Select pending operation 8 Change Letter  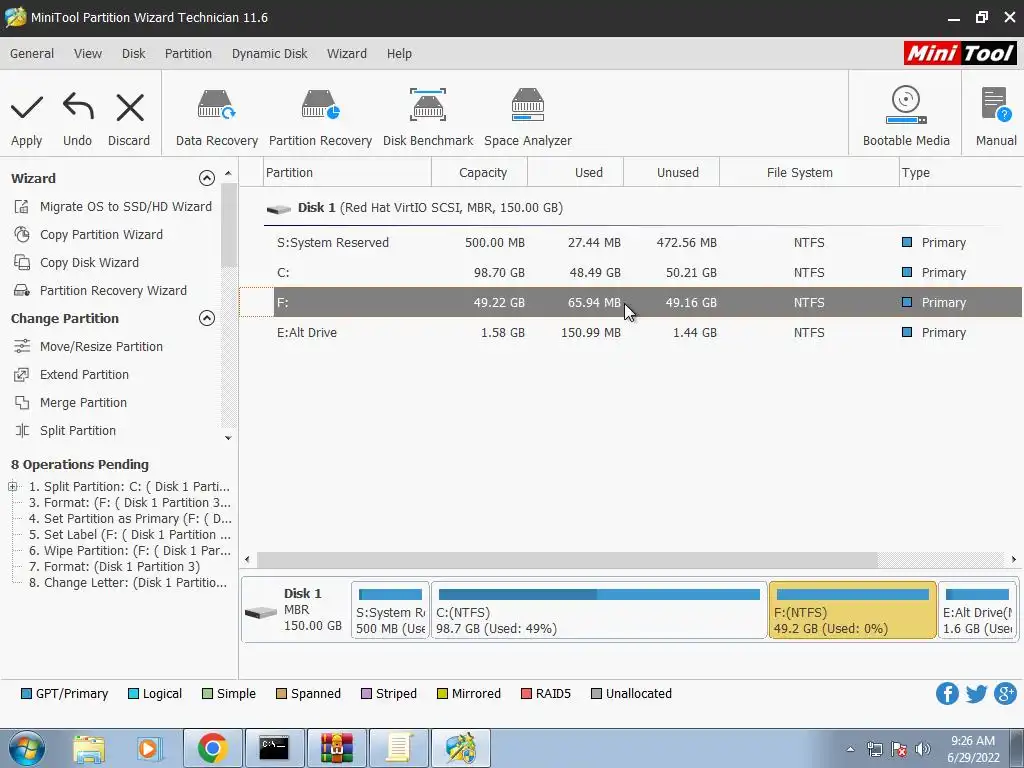coord(128,583)
